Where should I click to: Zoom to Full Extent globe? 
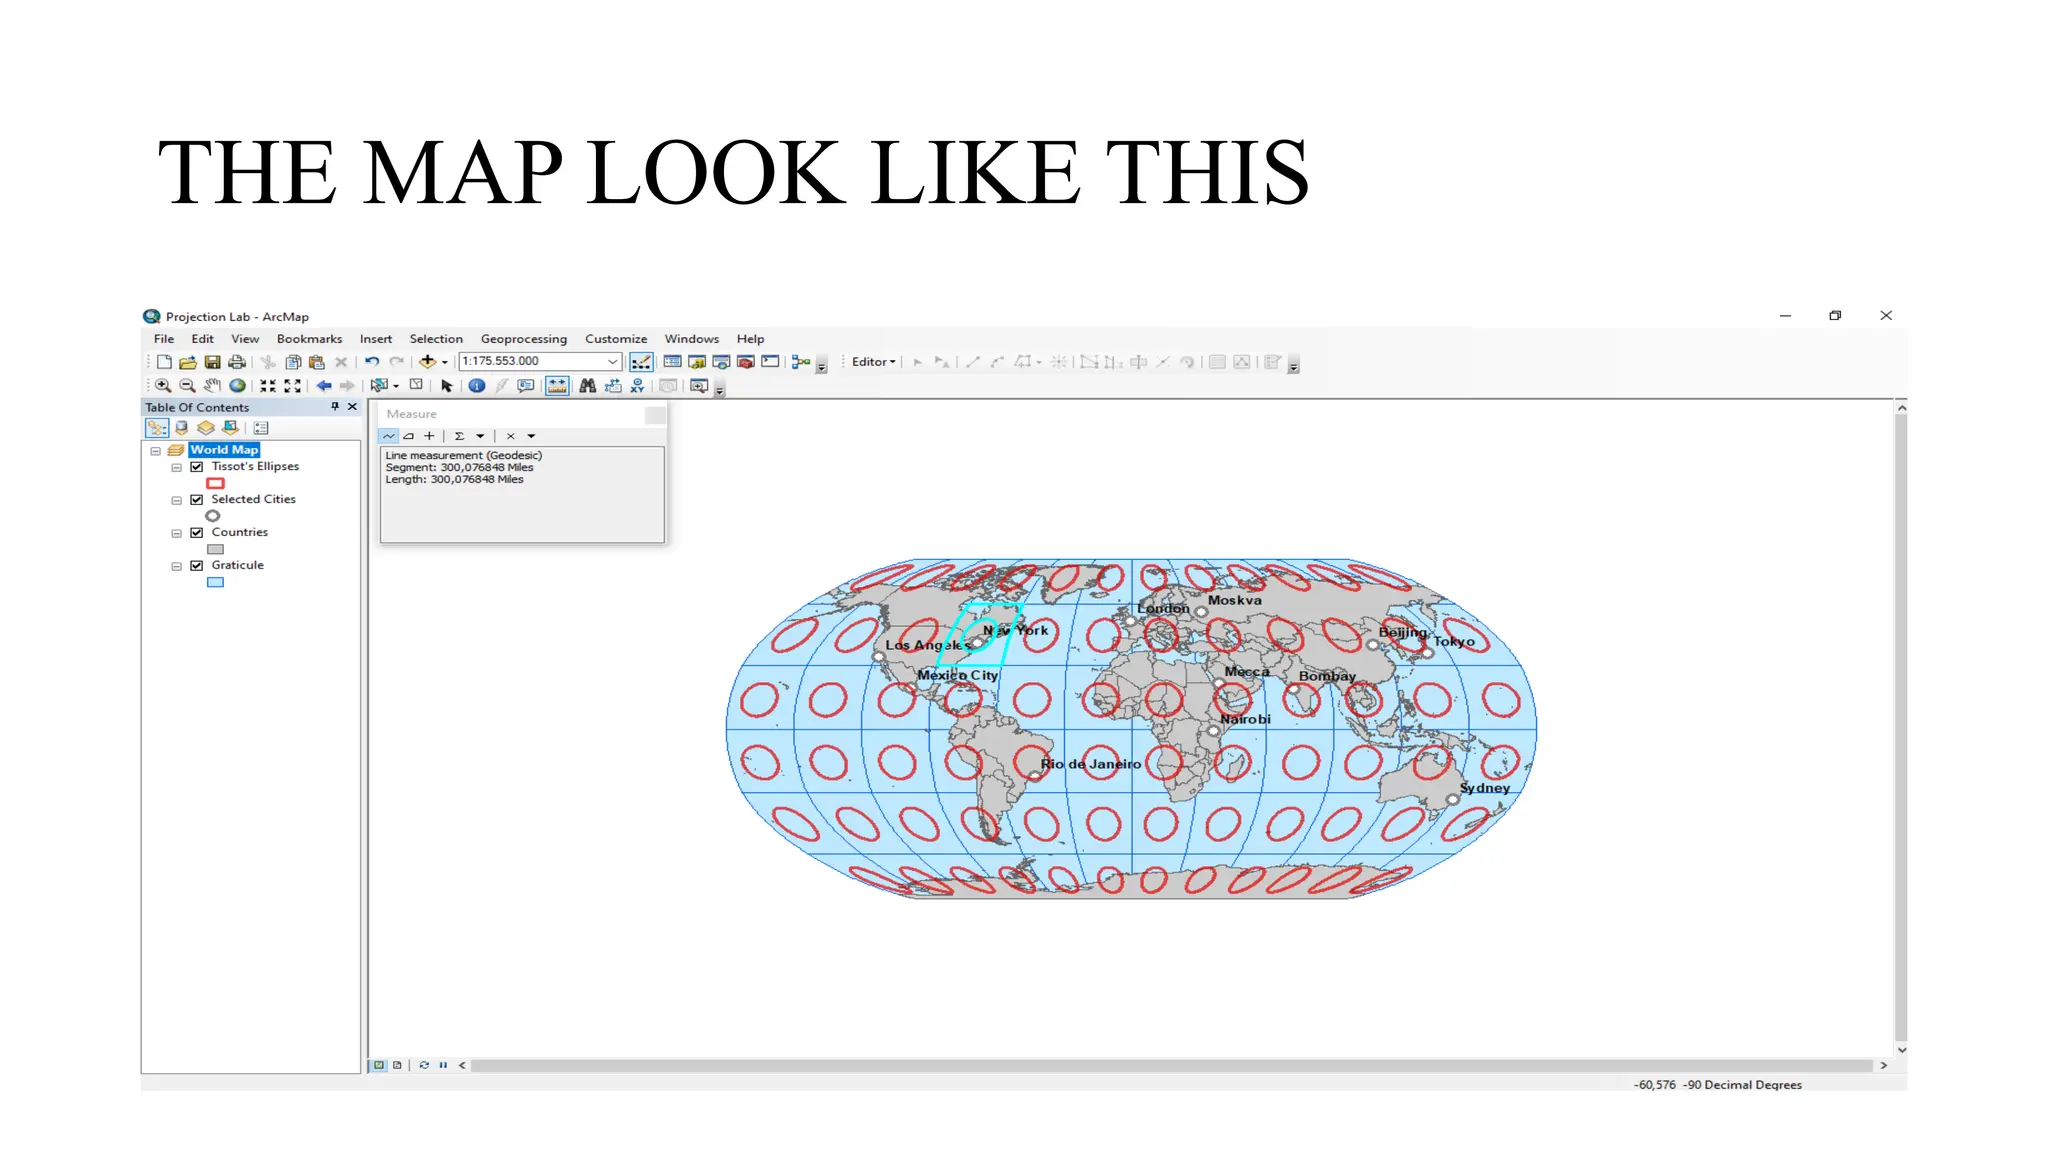pyautogui.click(x=237, y=386)
